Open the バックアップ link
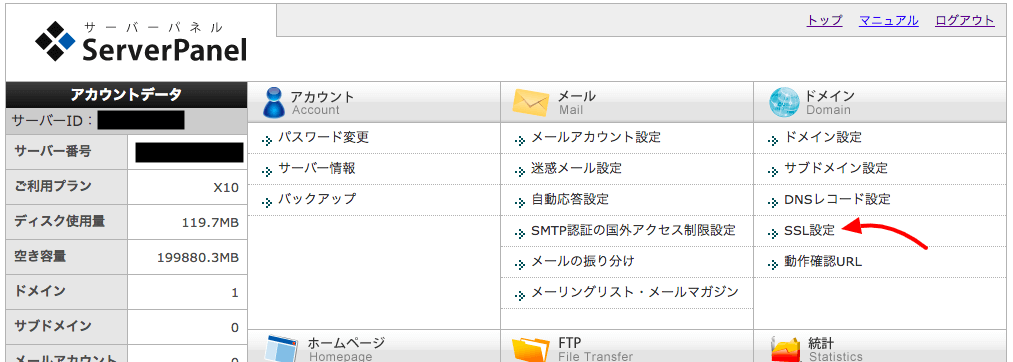This screenshot has height=362, width=1013. (x=317, y=199)
